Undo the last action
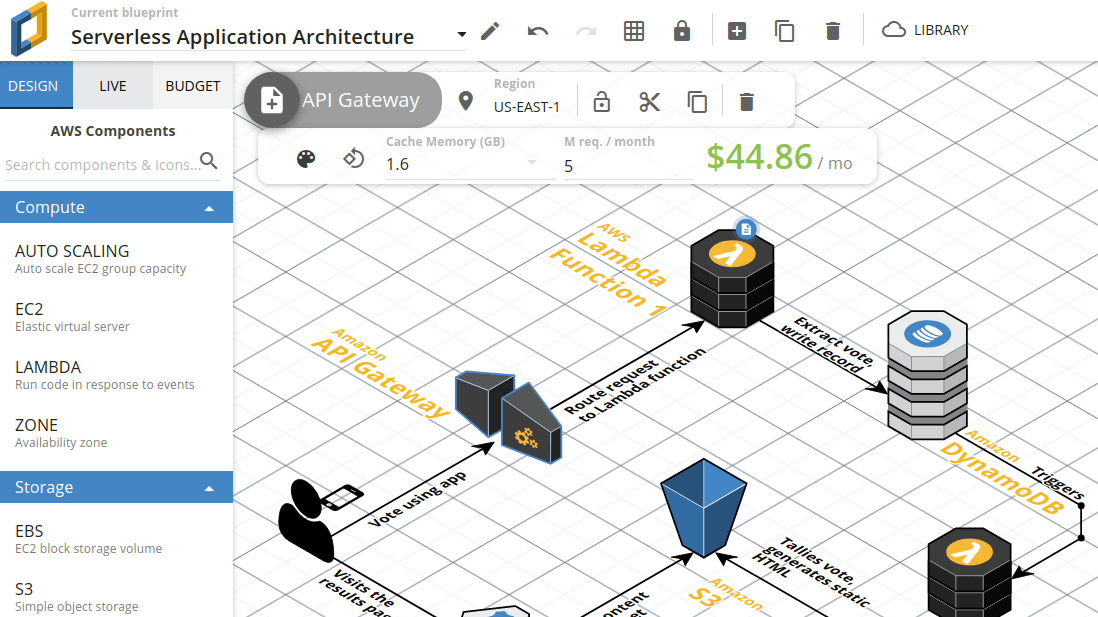The height and width of the screenshot is (617, 1098). point(537,31)
